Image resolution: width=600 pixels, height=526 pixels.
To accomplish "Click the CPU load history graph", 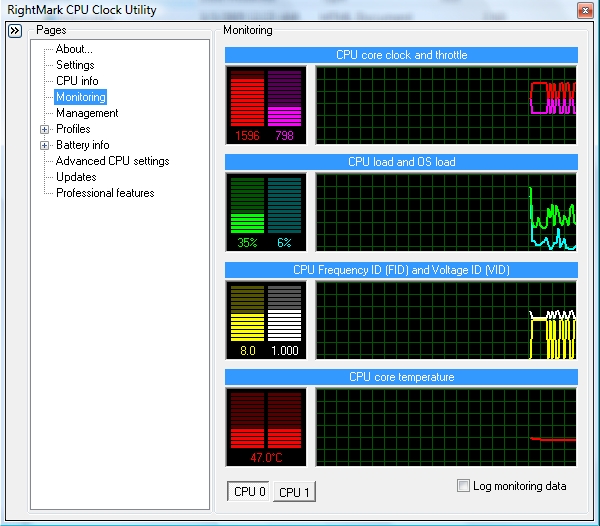I will tap(446, 212).
